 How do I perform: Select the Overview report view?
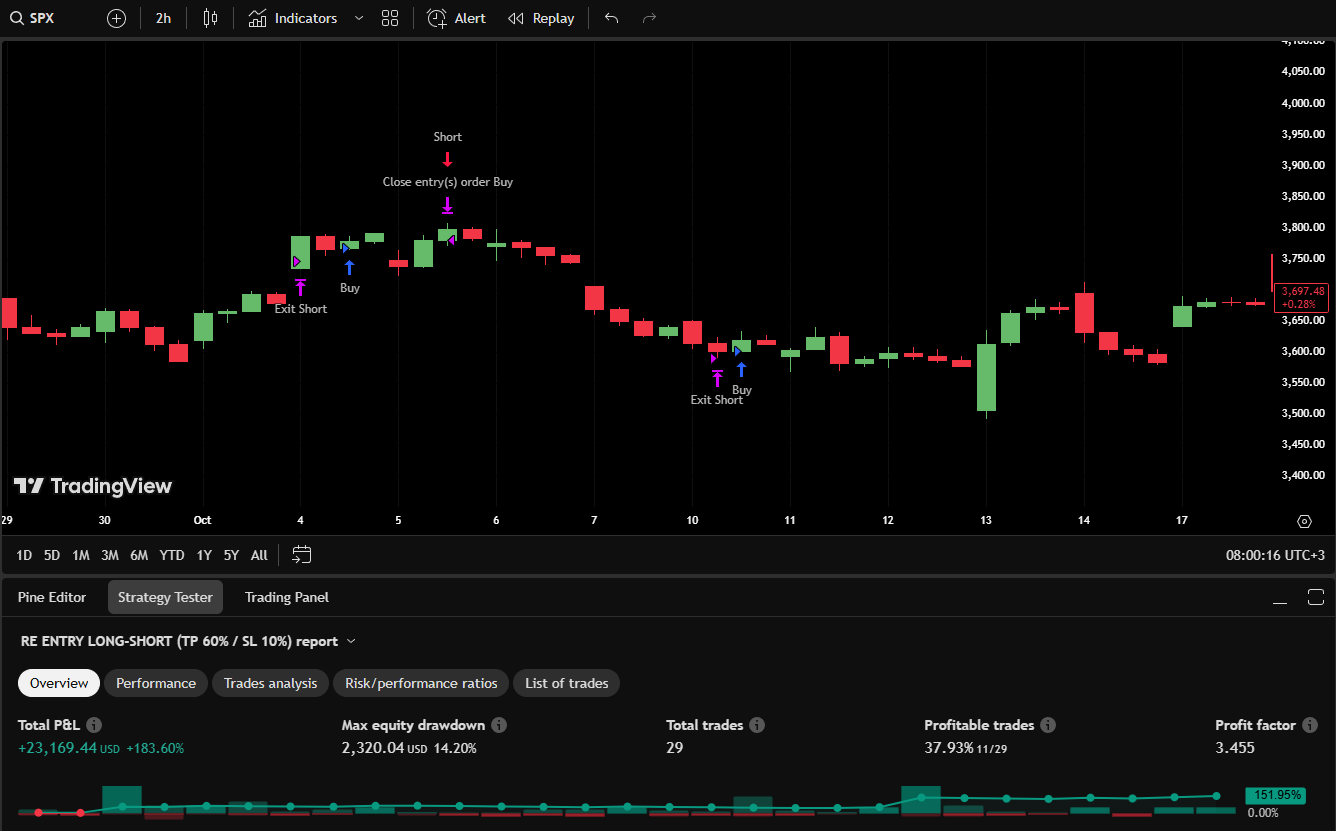coord(59,683)
